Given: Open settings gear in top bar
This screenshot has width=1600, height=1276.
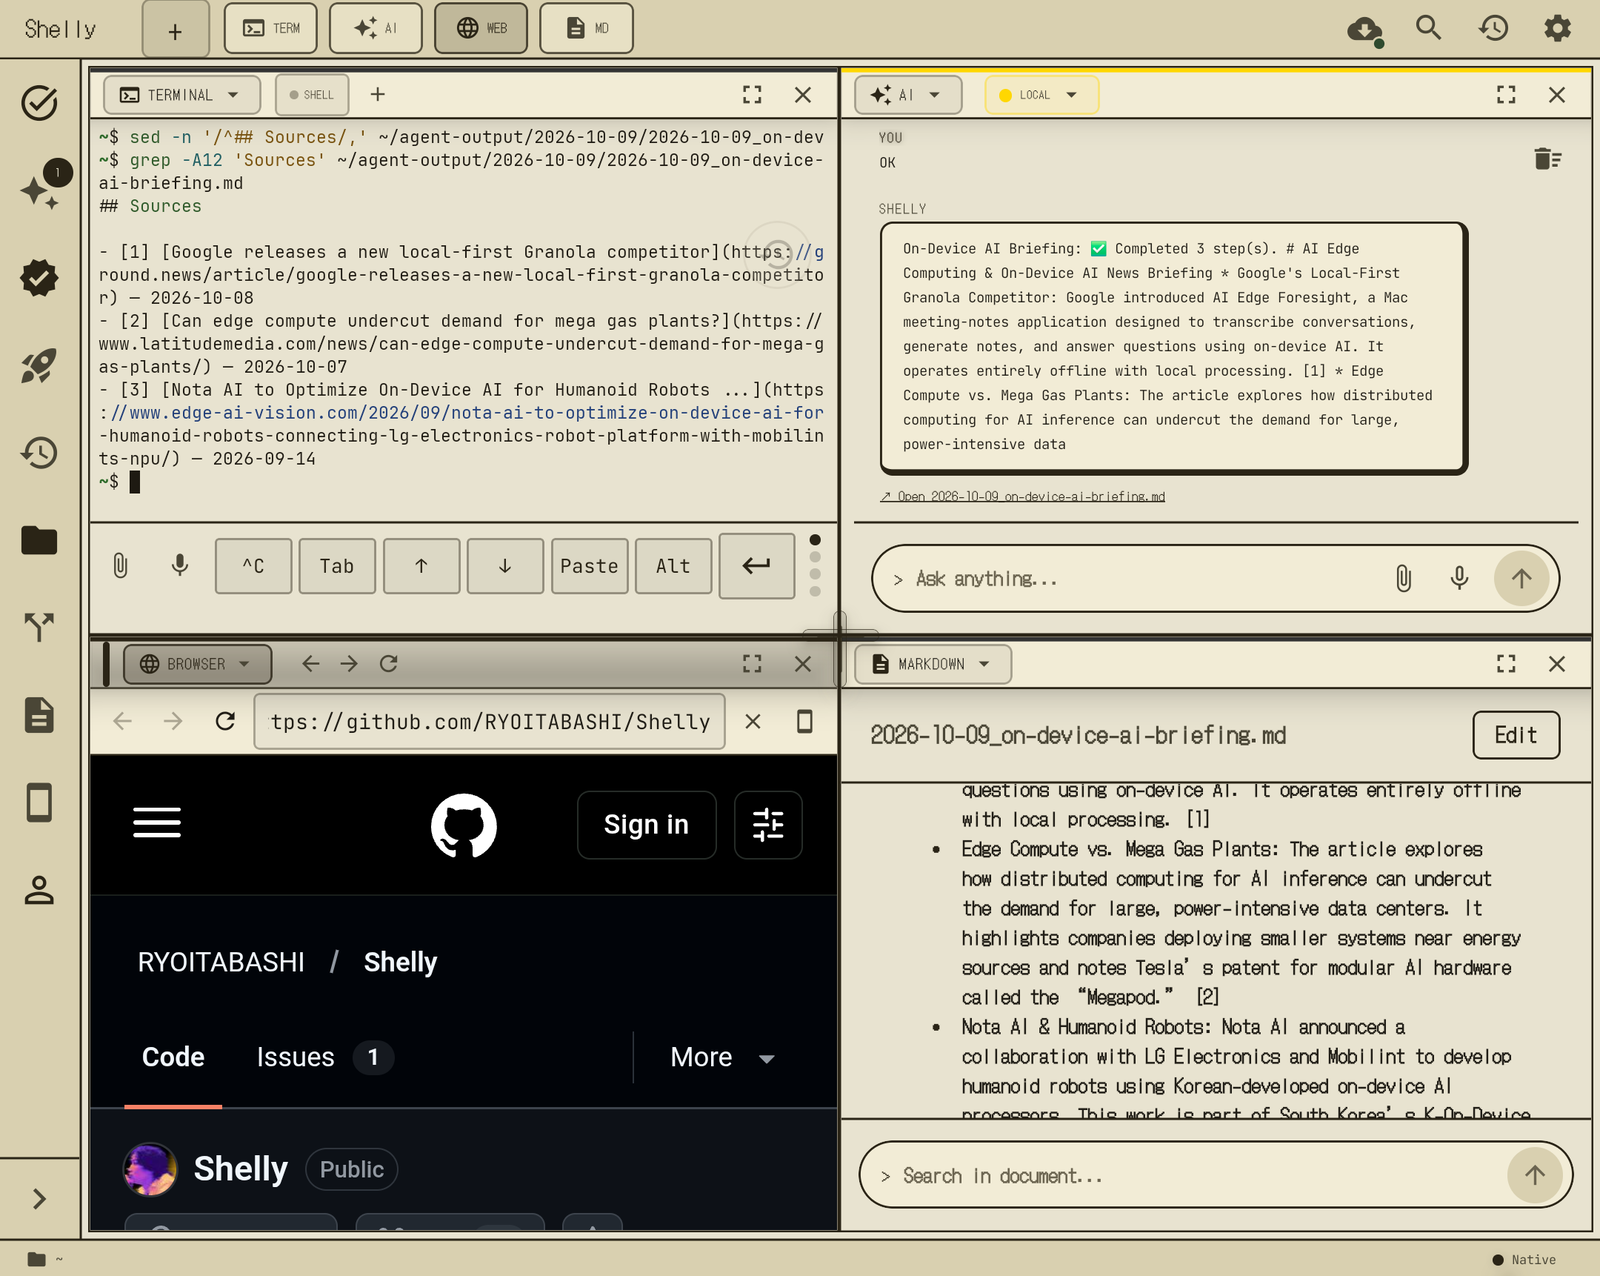Looking at the screenshot, I should tap(1557, 28).
